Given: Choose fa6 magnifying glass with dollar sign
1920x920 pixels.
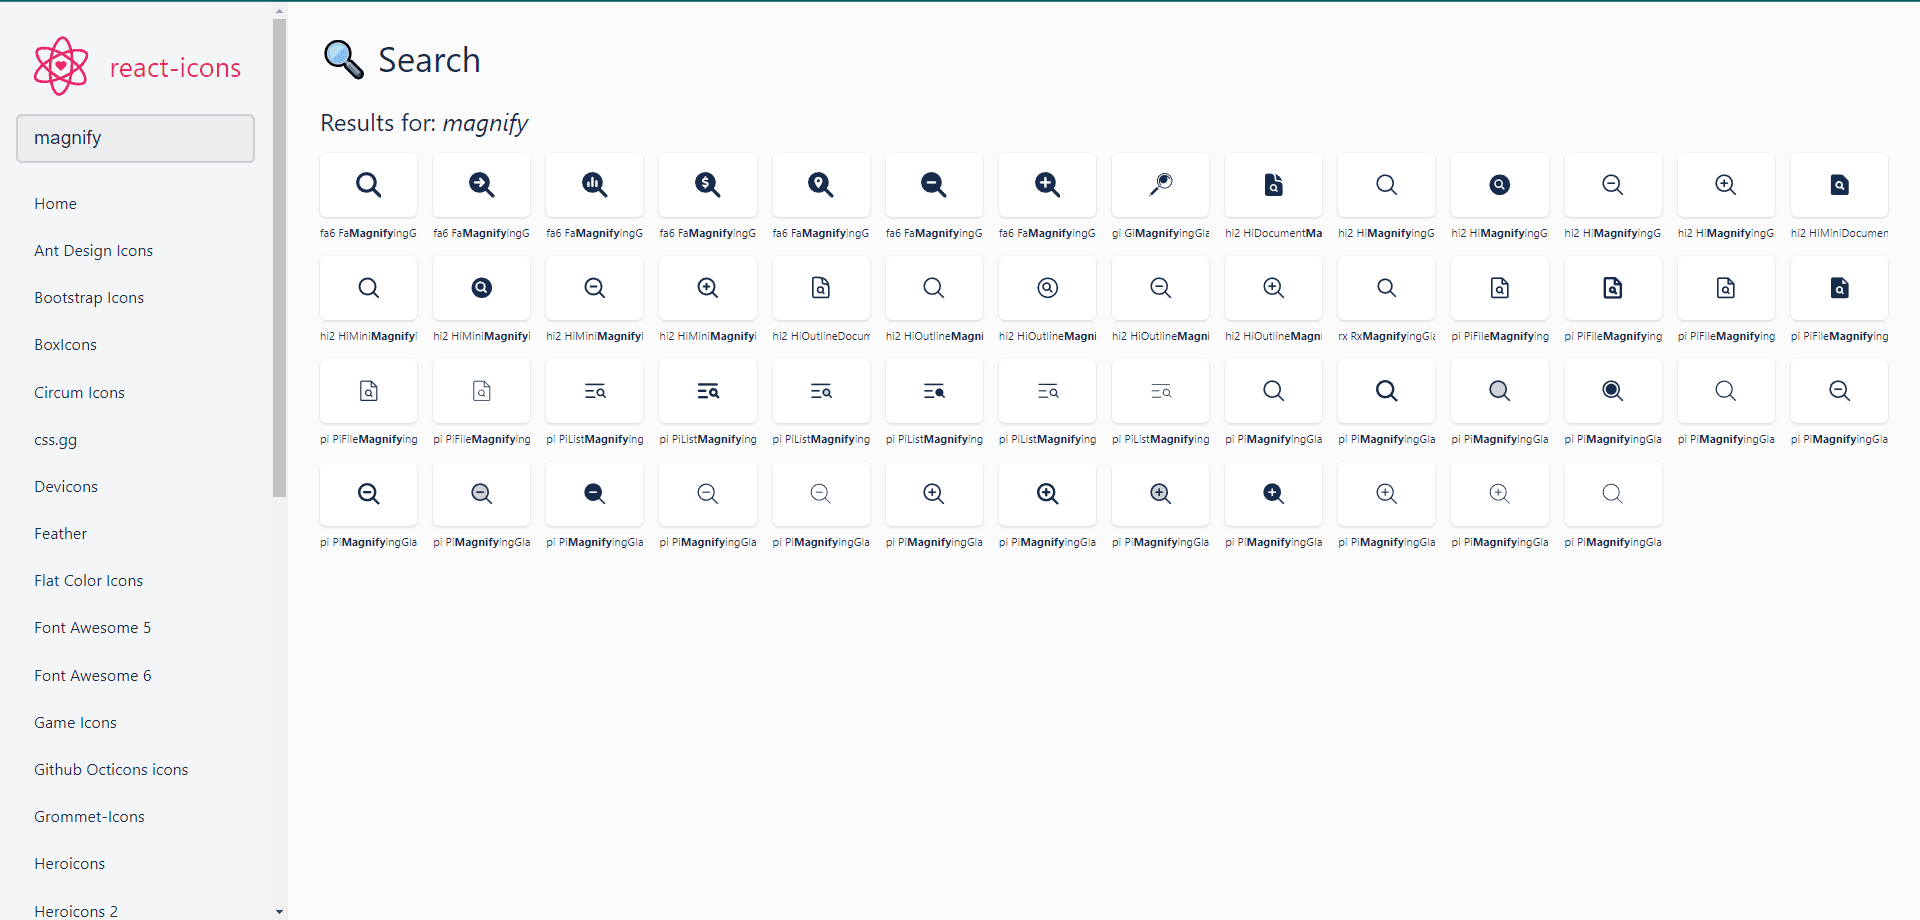Looking at the screenshot, I should click(x=707, y=185).
